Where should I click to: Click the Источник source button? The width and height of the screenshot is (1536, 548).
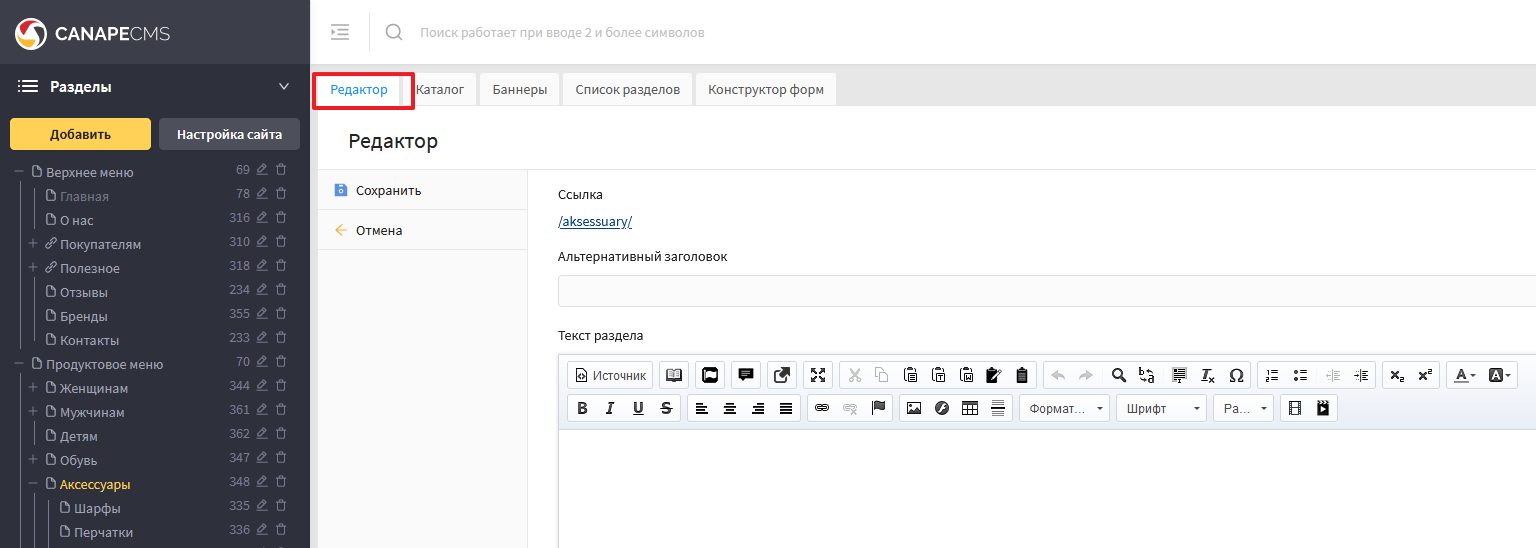pos(610,375)
